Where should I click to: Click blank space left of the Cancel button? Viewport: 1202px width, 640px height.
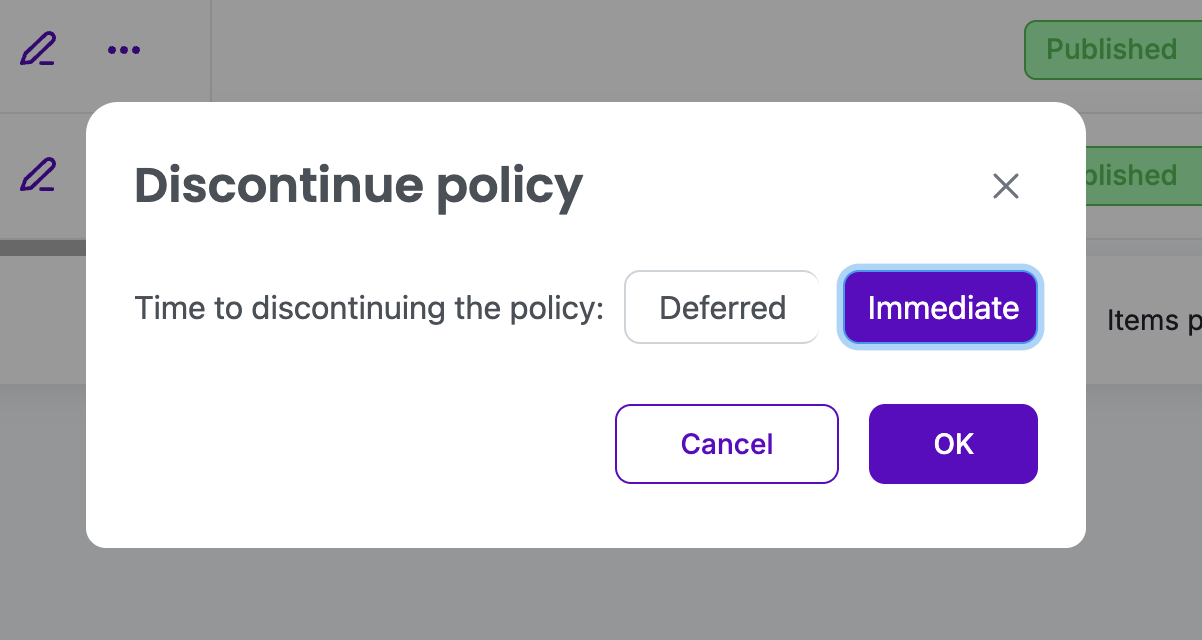coord(350,444)
